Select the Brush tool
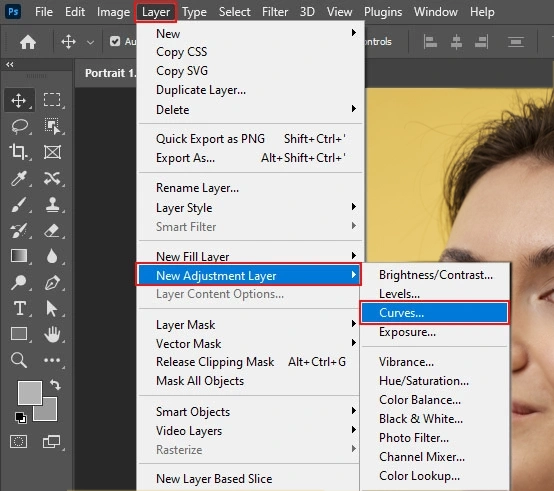The height and width of the screenshot is (491, 554). pyautogui.click(x=19, y=205)
